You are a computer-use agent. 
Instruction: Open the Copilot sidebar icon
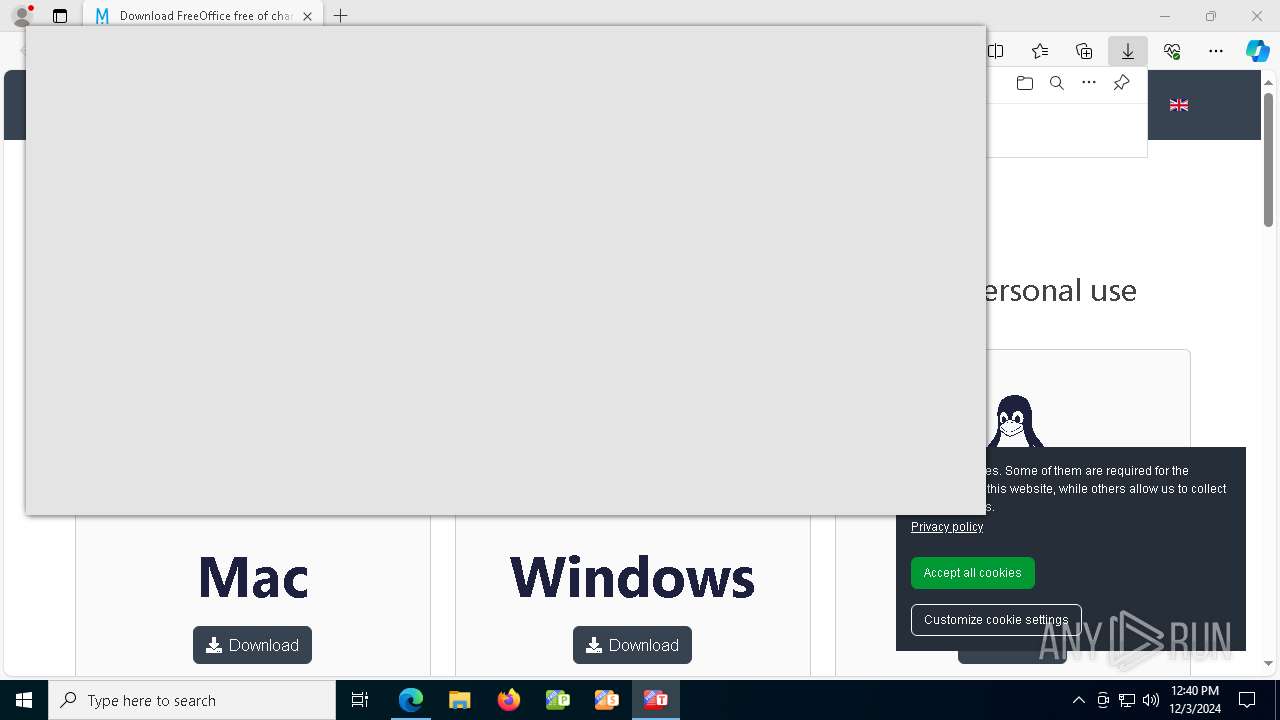point(1257,51)
